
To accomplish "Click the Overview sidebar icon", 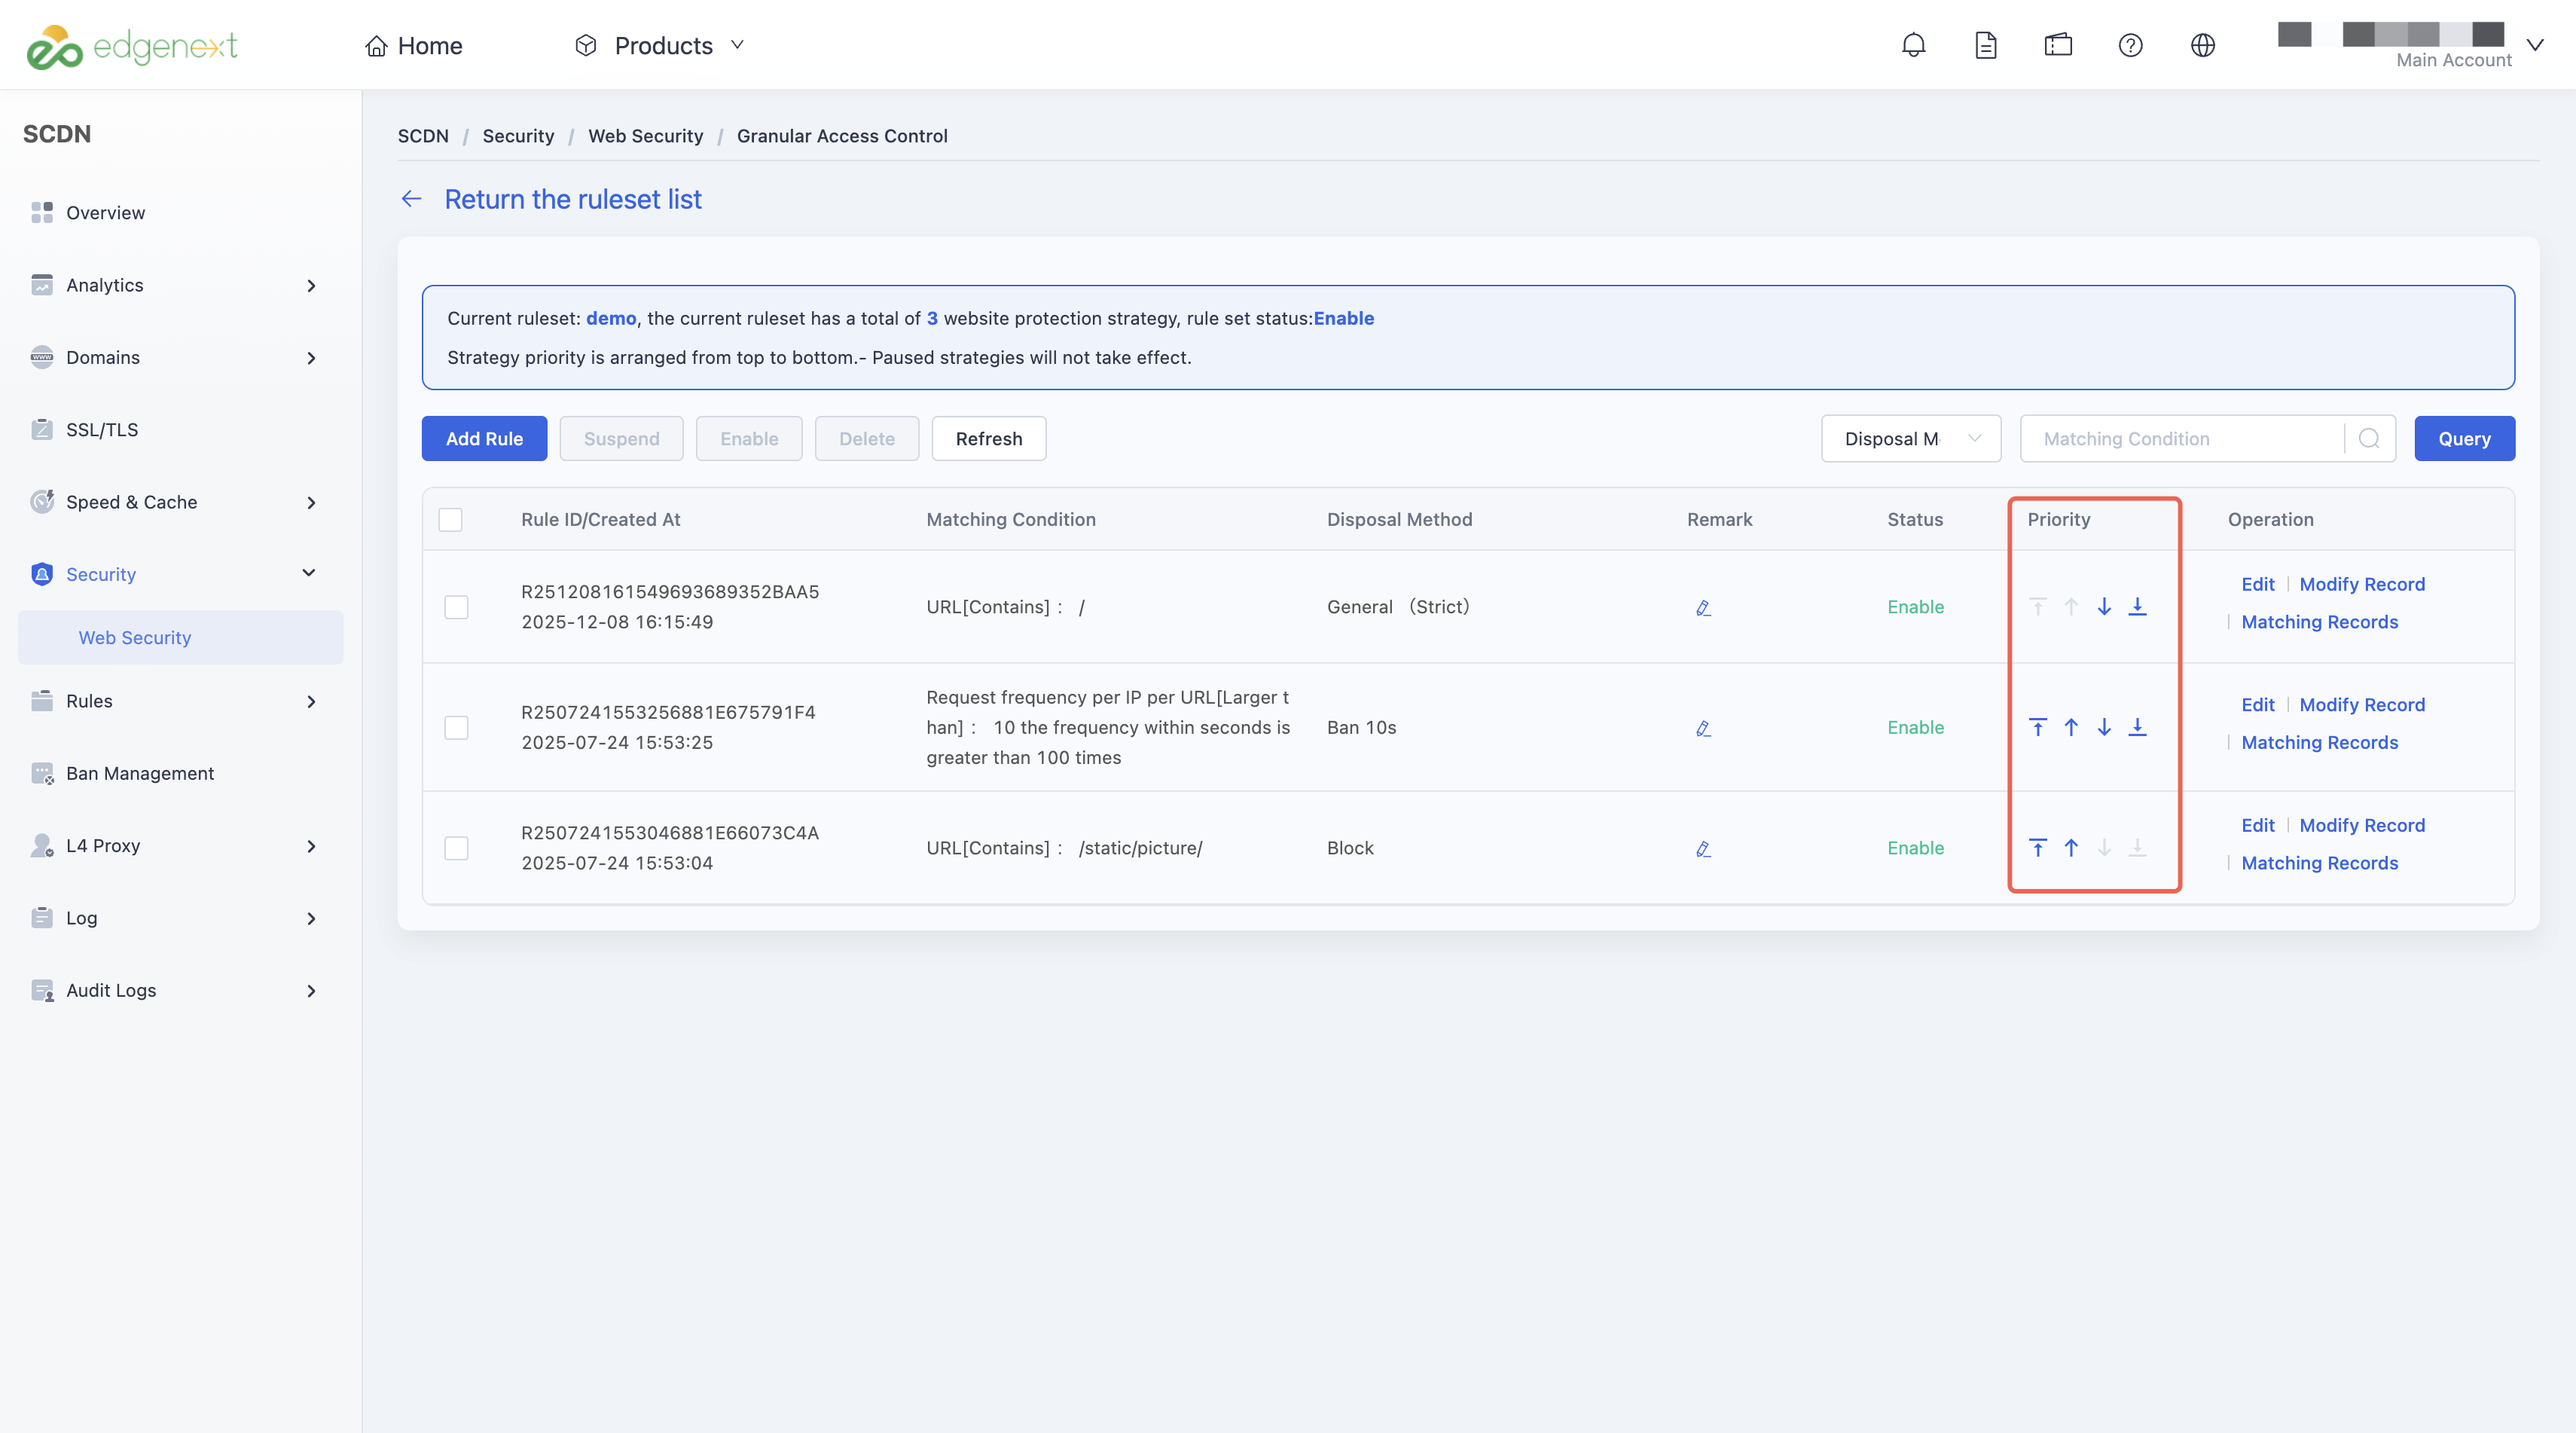I will [x=42, y=212].
